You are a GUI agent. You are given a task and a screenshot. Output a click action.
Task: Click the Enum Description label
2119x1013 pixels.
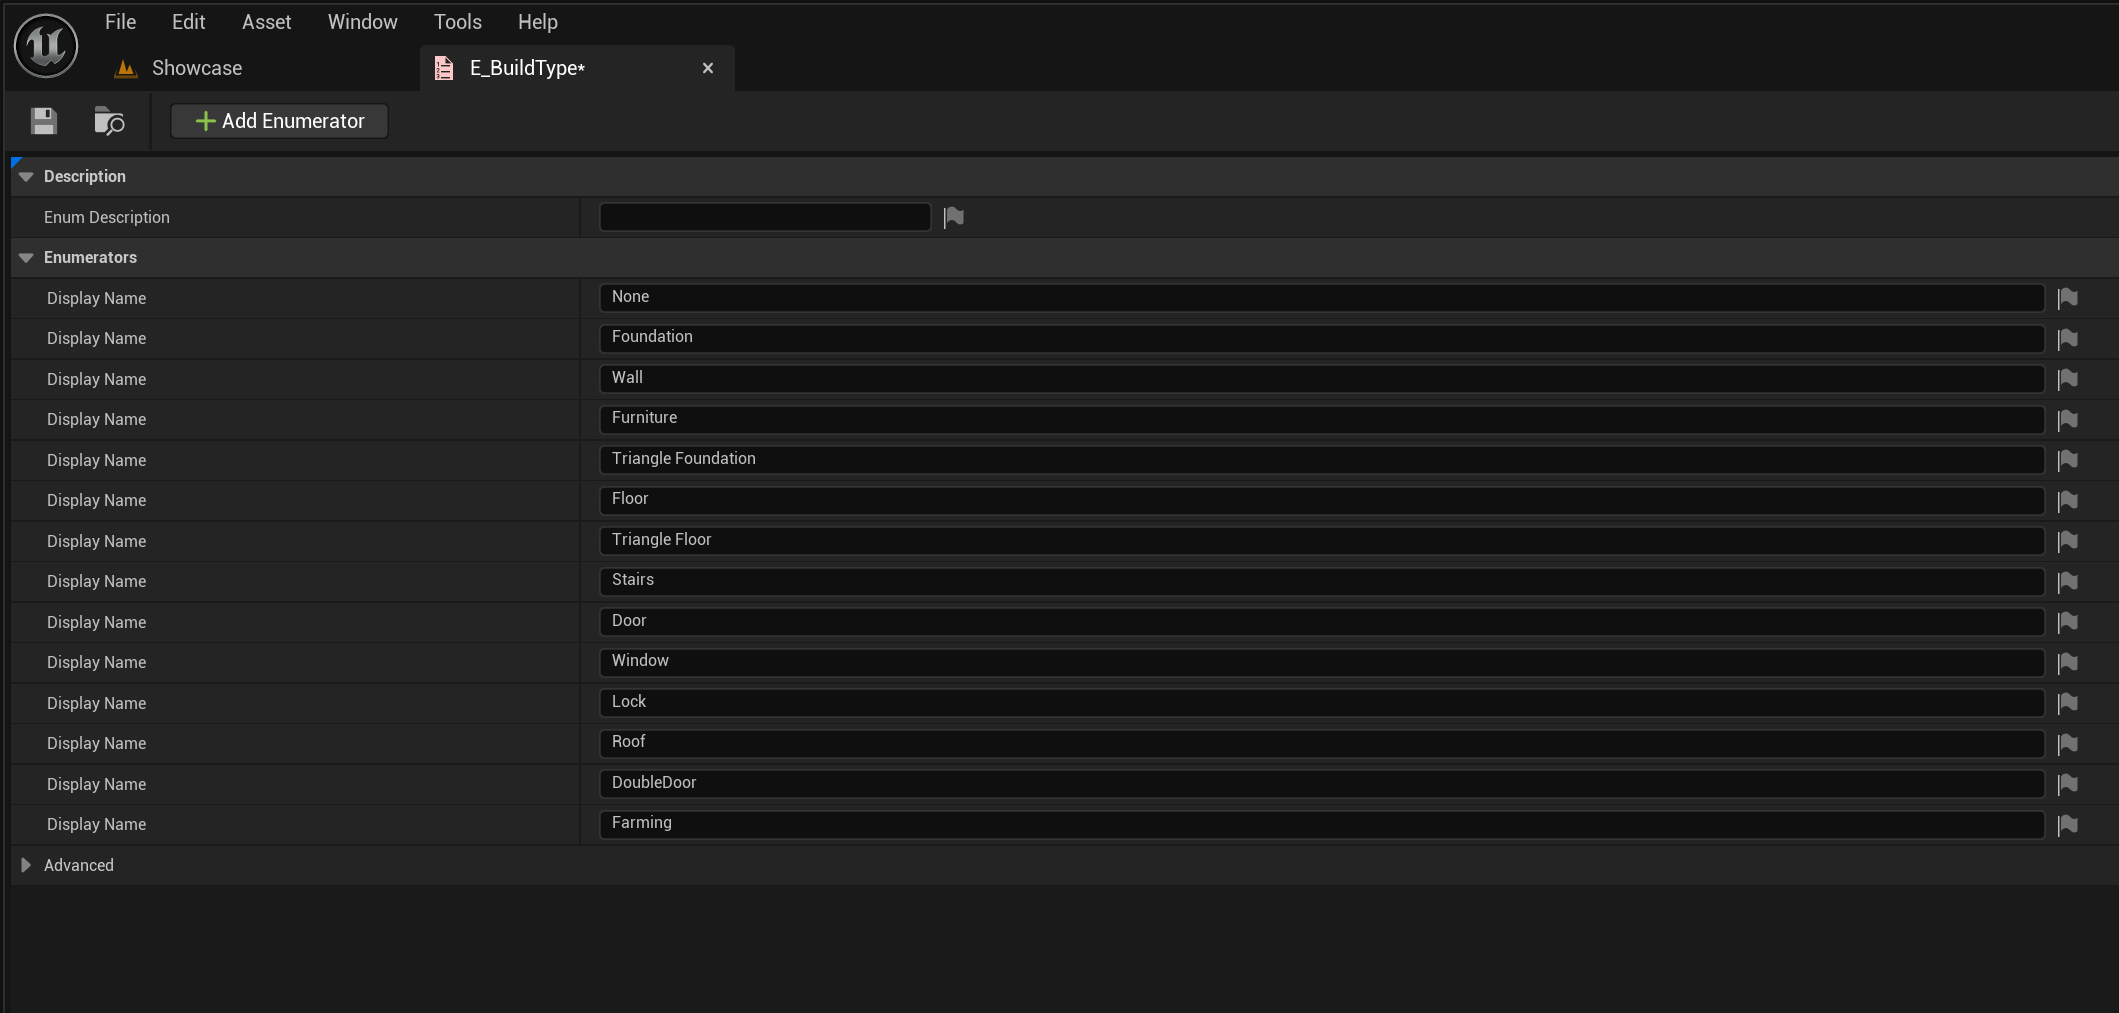[x=107, y=217]
